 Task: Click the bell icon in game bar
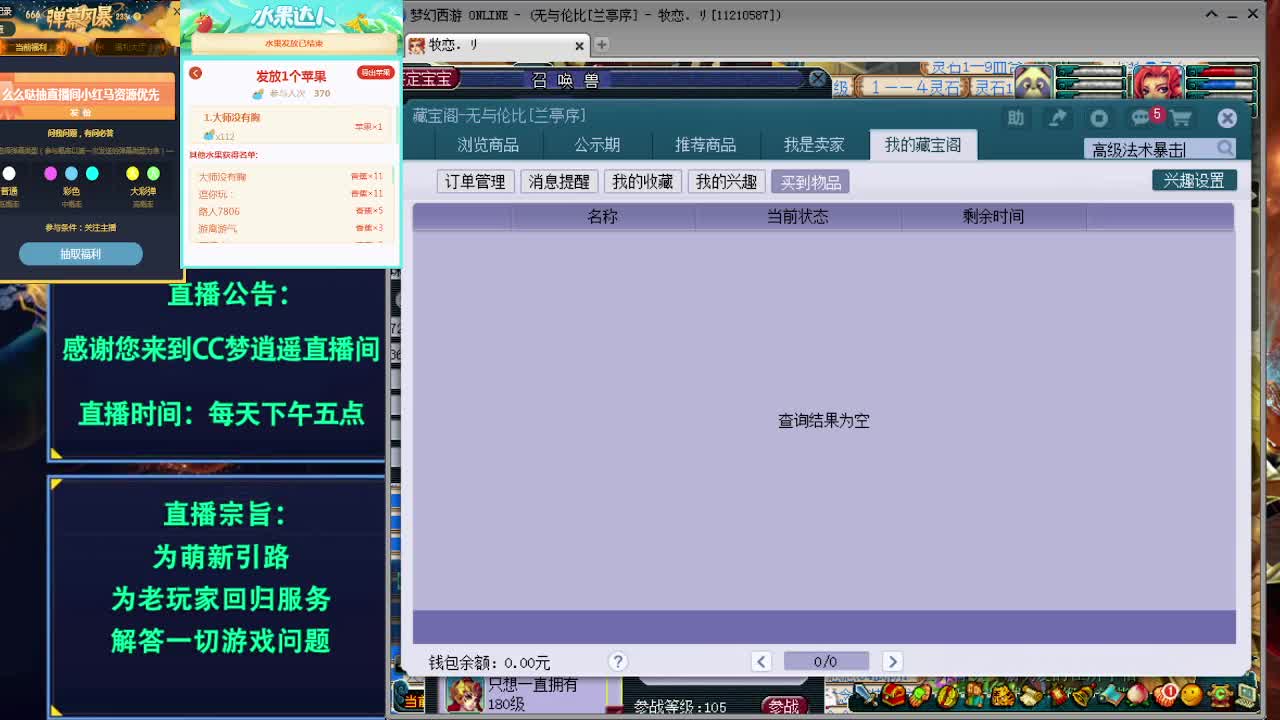tap(1083, 696)
